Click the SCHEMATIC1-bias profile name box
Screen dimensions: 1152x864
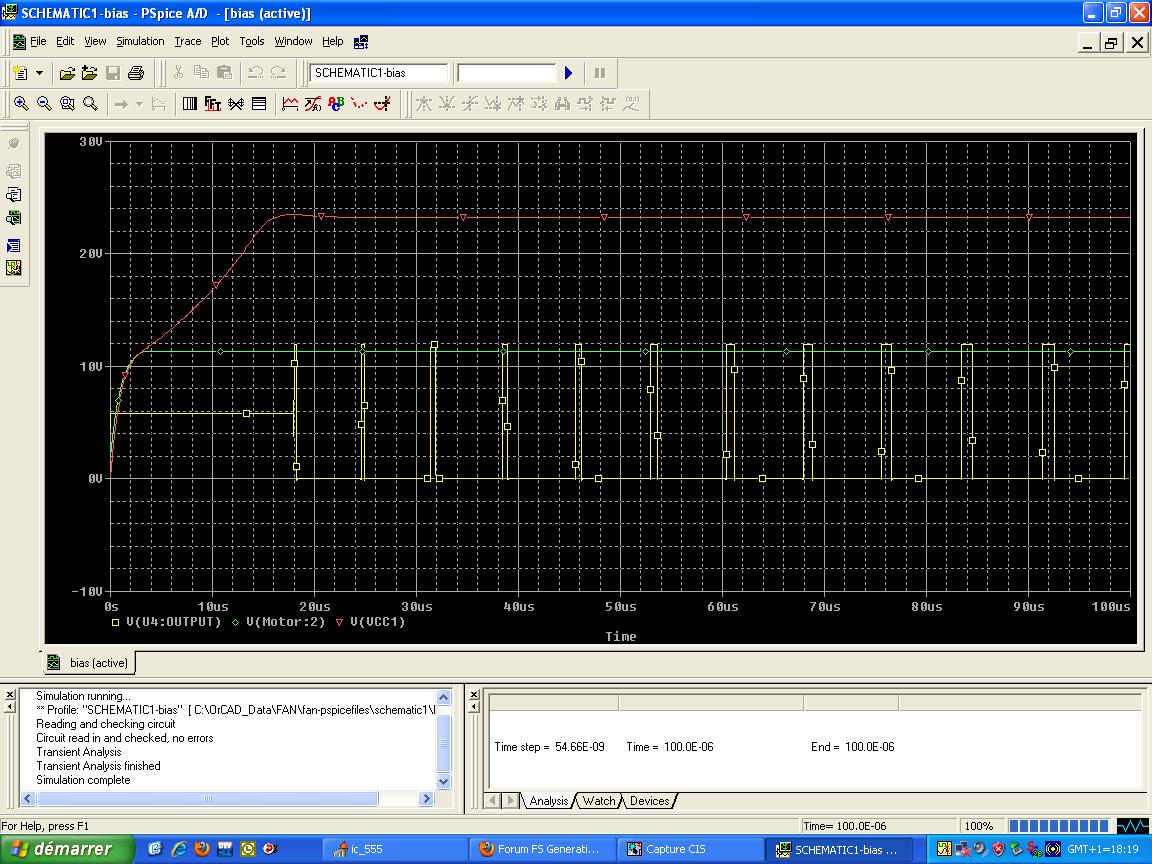pos(378,73)
